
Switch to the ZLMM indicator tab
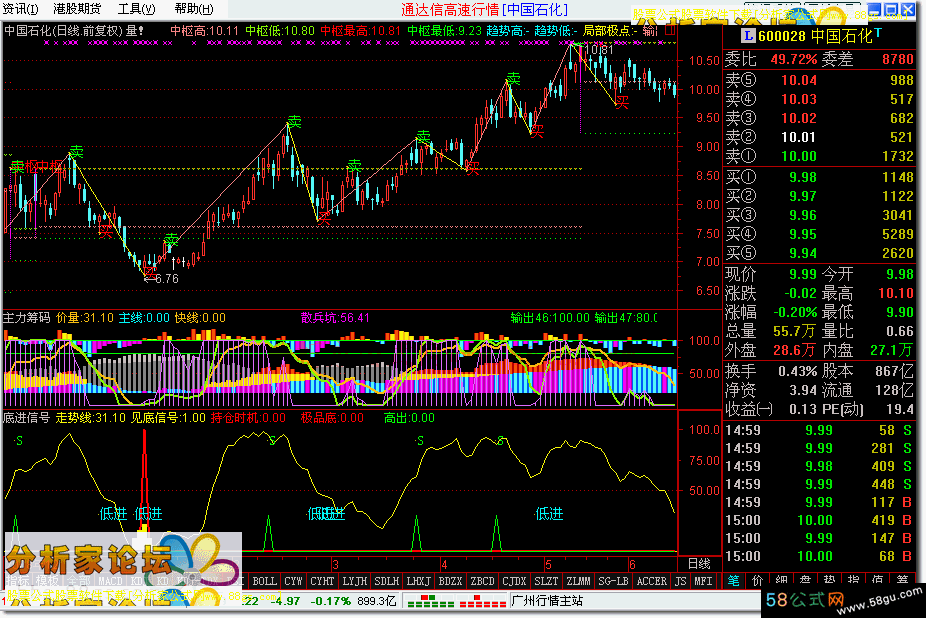click(578, 581)
